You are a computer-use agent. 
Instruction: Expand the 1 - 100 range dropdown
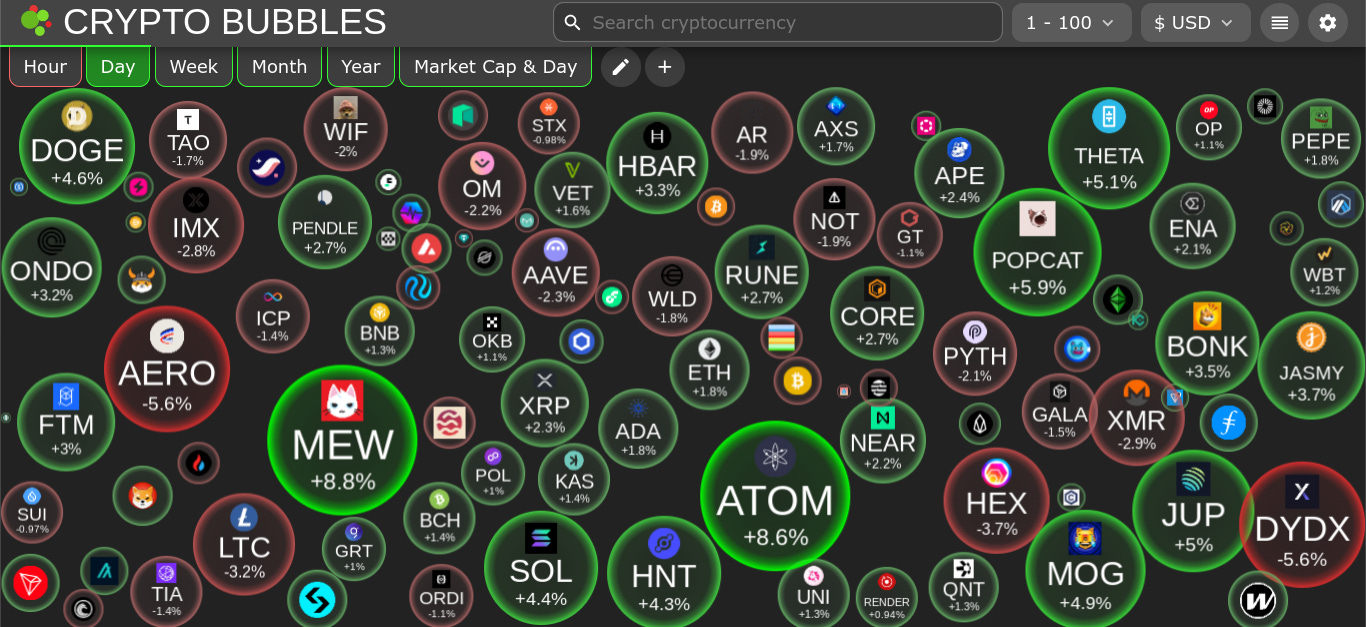1072,22
